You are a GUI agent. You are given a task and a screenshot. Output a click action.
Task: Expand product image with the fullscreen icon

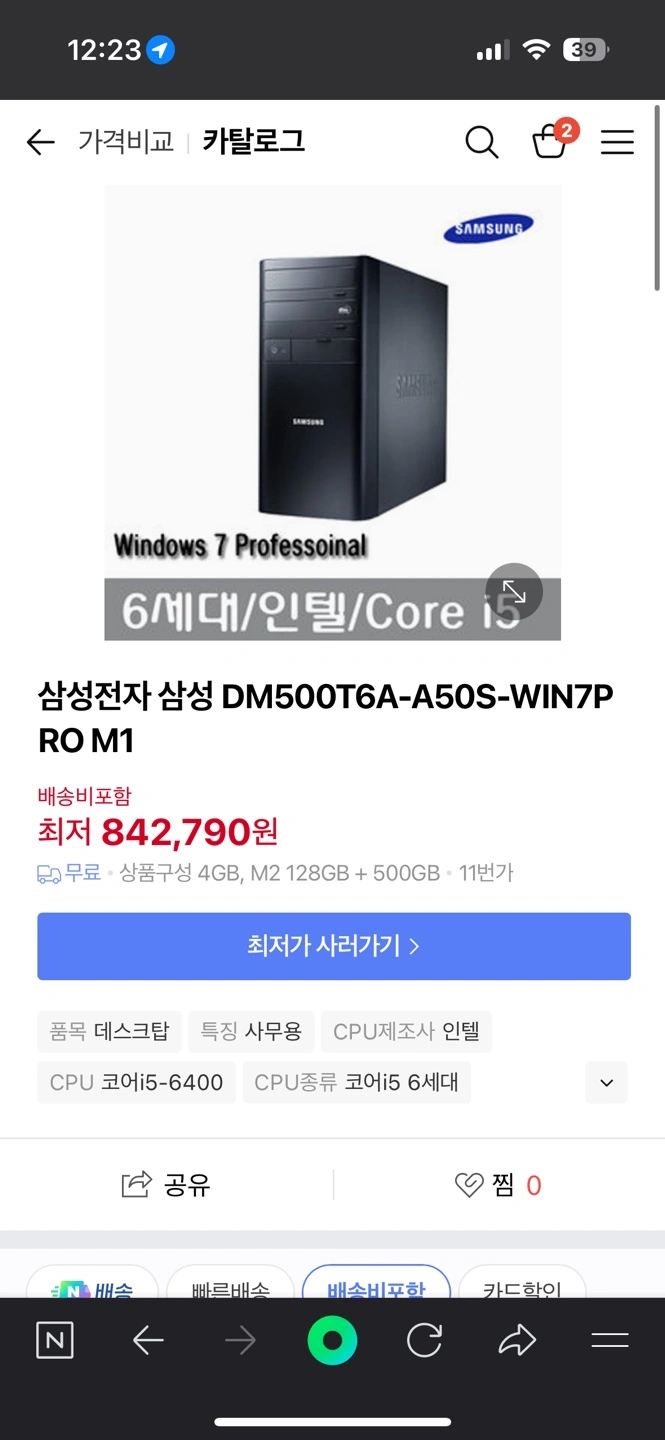tap(514, 592)
